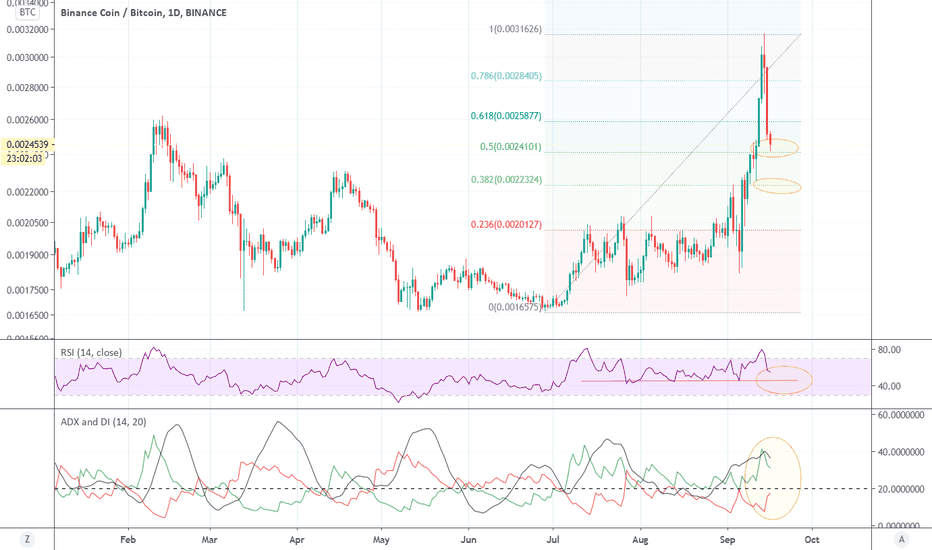Click the ADX 40.0000000 scale value

(900, 452)
